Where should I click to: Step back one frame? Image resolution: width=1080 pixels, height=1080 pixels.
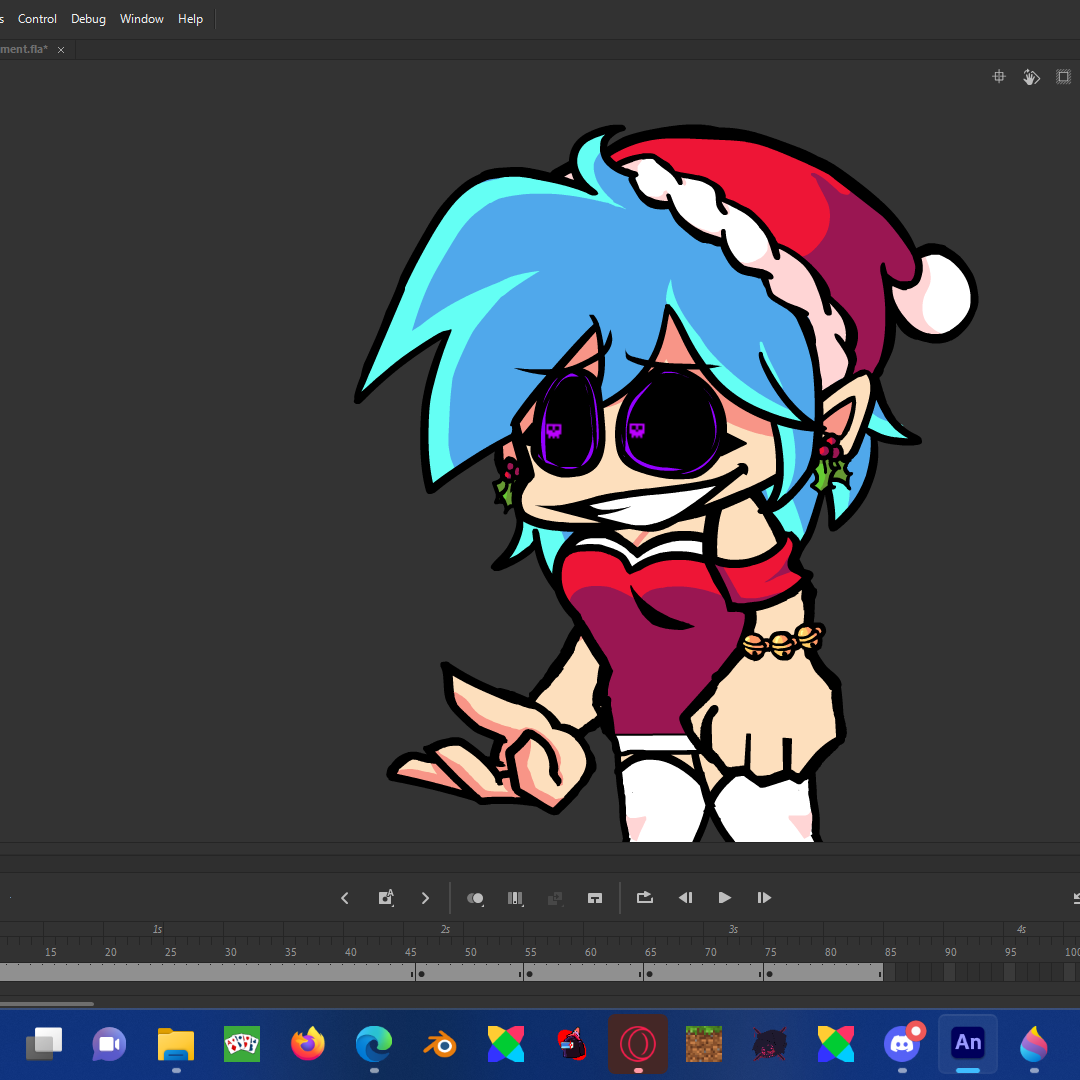[685, 897]
